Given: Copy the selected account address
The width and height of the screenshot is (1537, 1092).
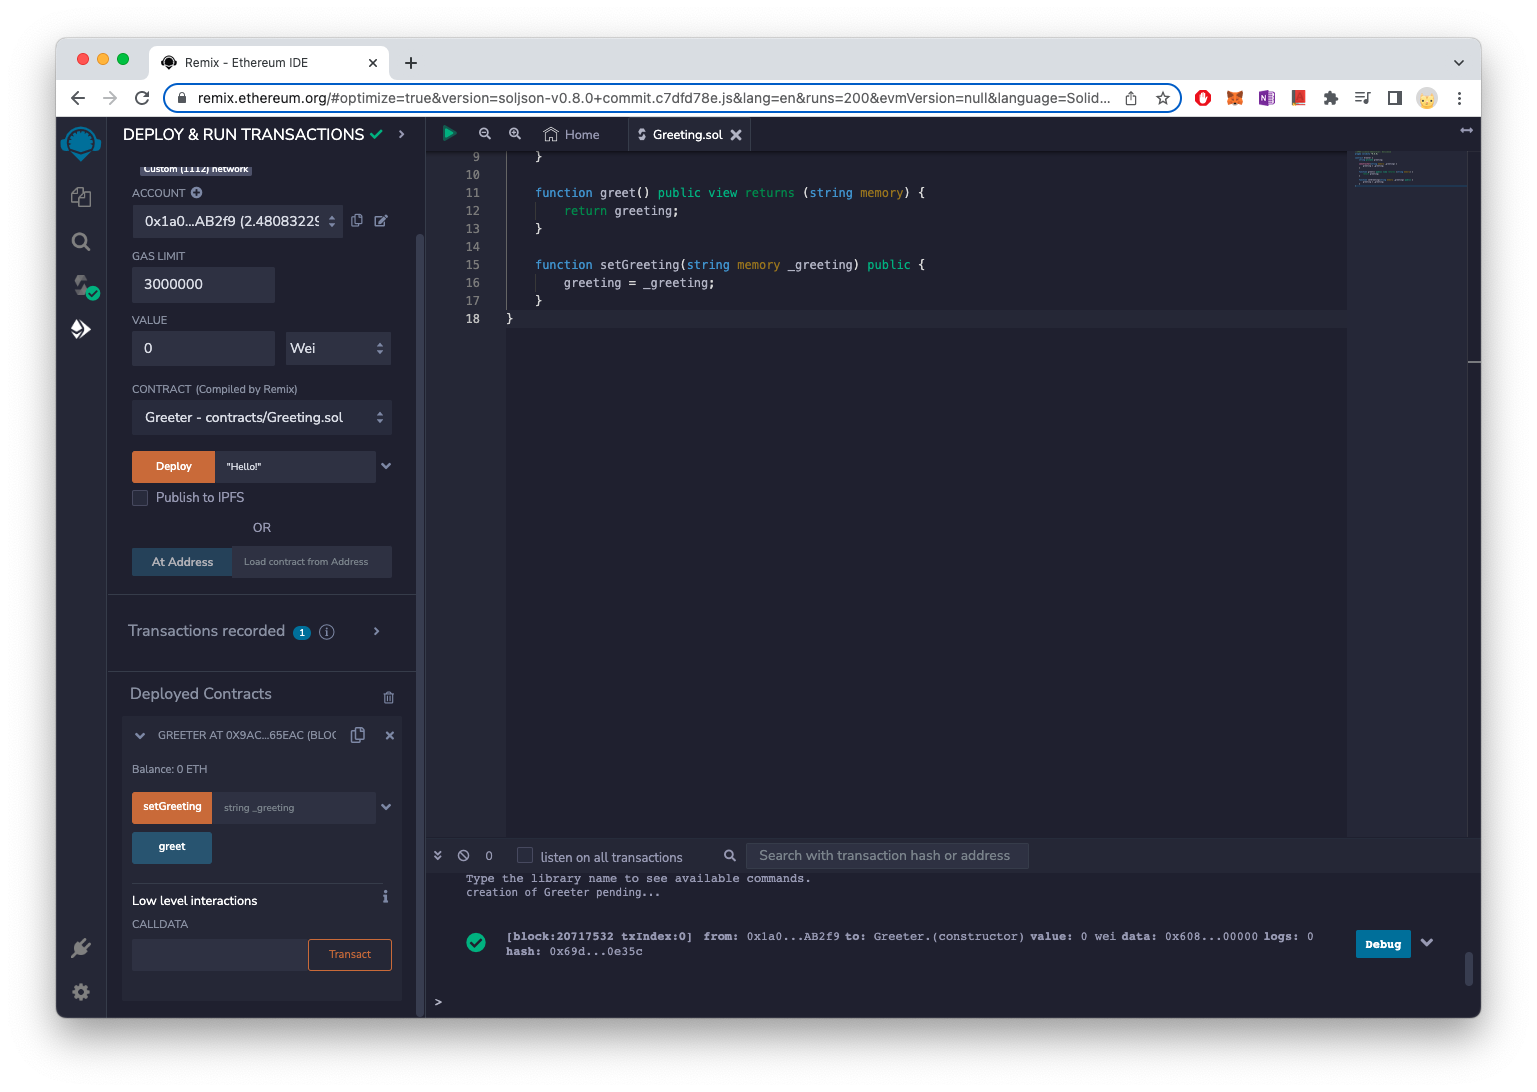Looking at the screenshot, I should point(357,221).
